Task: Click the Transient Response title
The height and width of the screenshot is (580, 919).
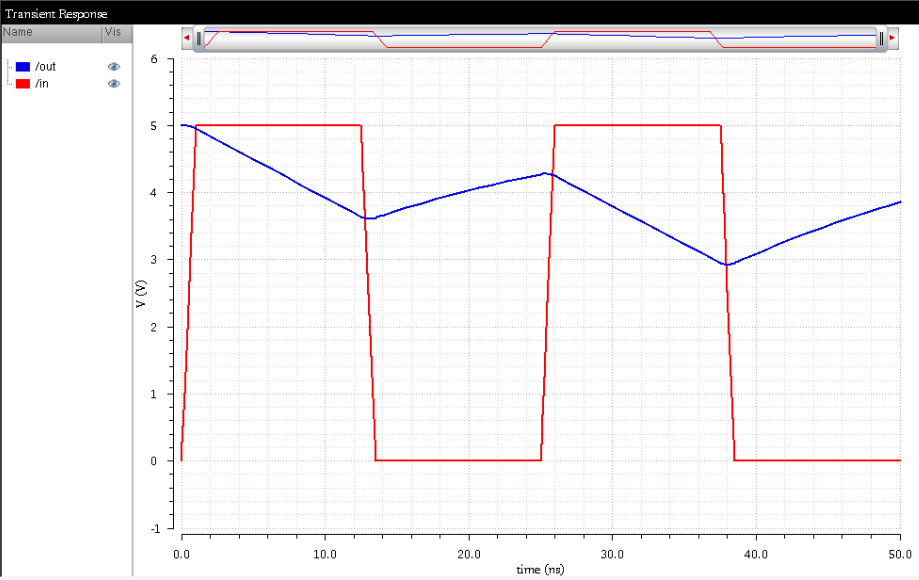Action: [56, 13]
